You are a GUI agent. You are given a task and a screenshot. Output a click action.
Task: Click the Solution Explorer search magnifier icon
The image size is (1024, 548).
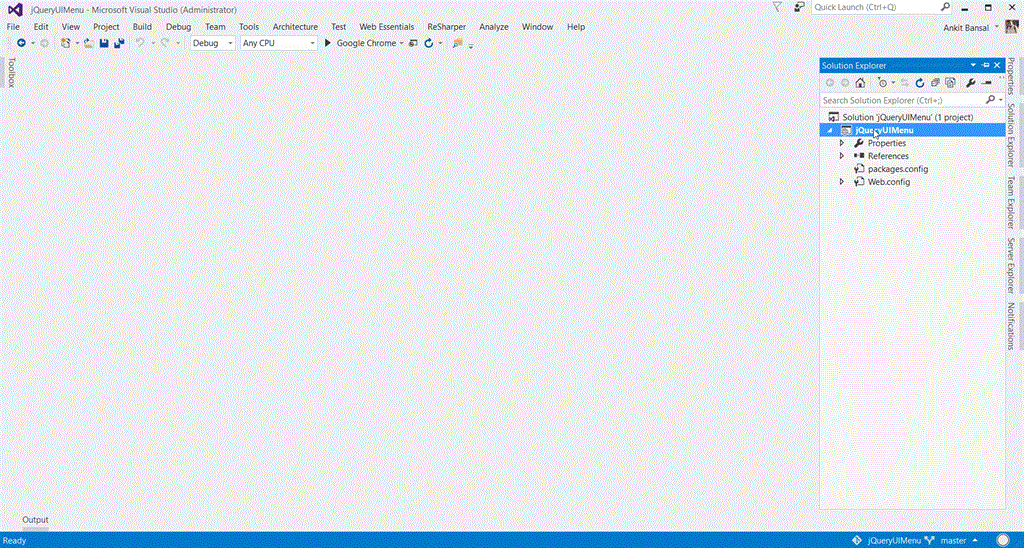990,100
